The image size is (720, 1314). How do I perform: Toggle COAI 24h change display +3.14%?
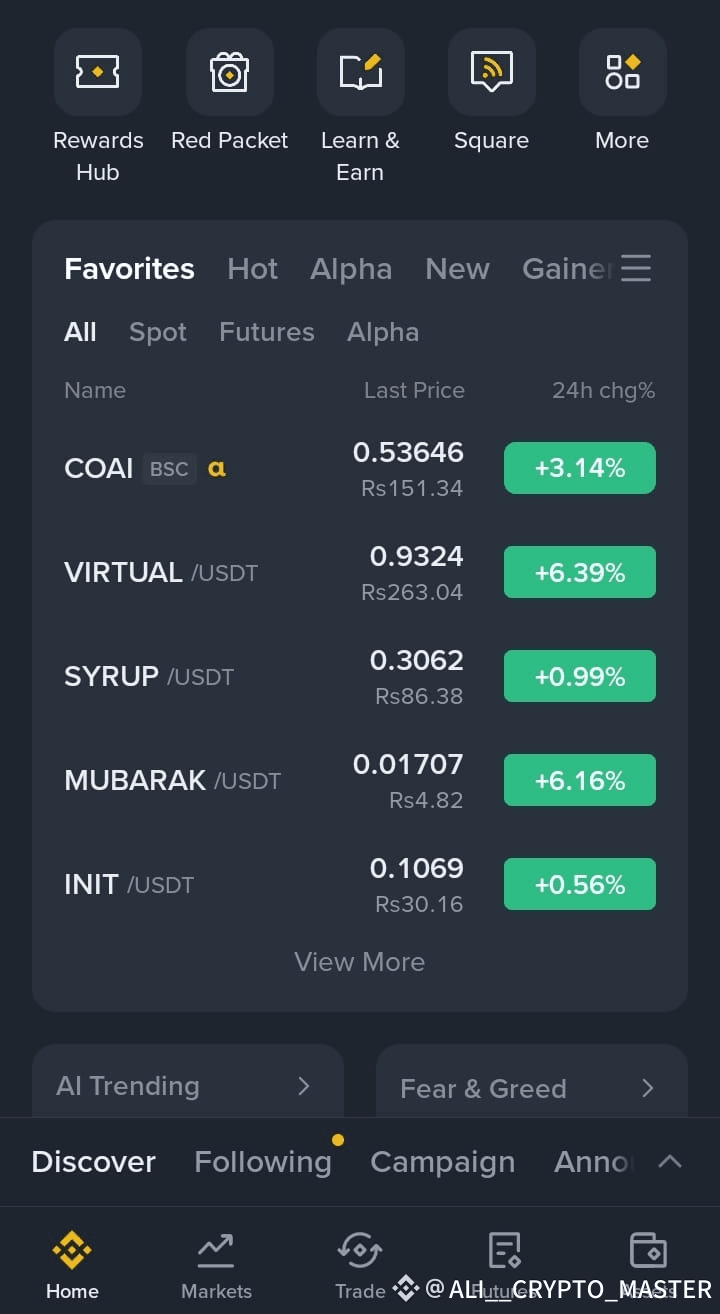[580, 468]
